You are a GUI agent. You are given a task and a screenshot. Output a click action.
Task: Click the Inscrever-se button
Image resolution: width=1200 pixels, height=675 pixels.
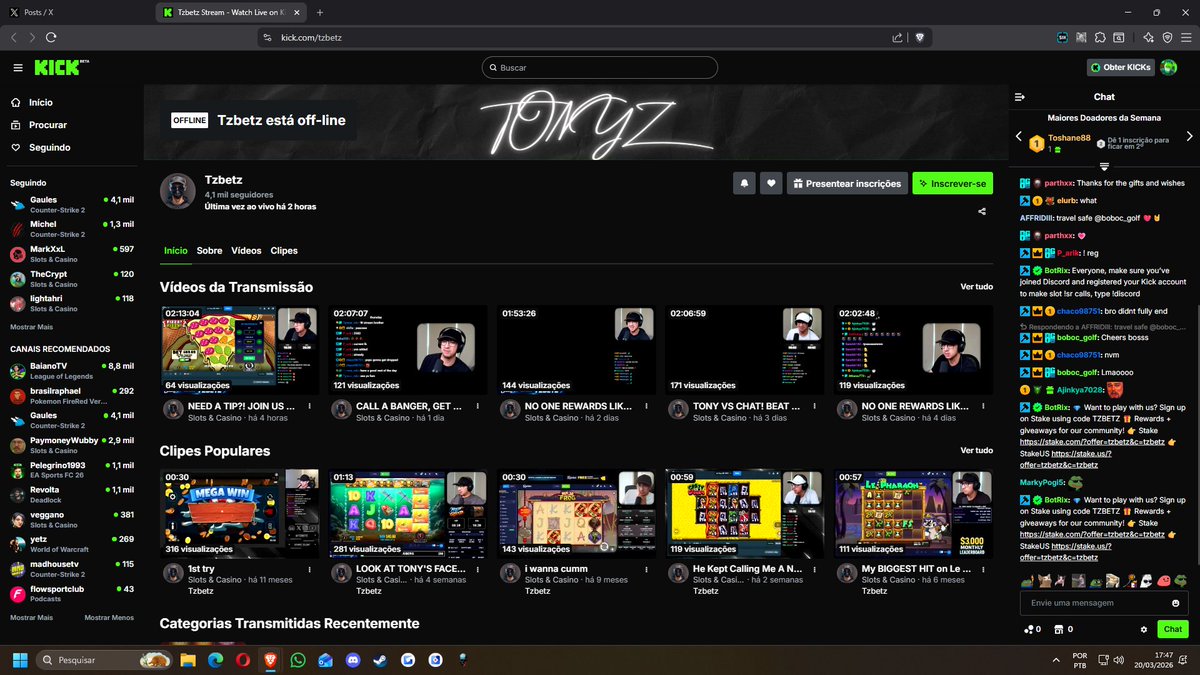click(x=952, y=183)
